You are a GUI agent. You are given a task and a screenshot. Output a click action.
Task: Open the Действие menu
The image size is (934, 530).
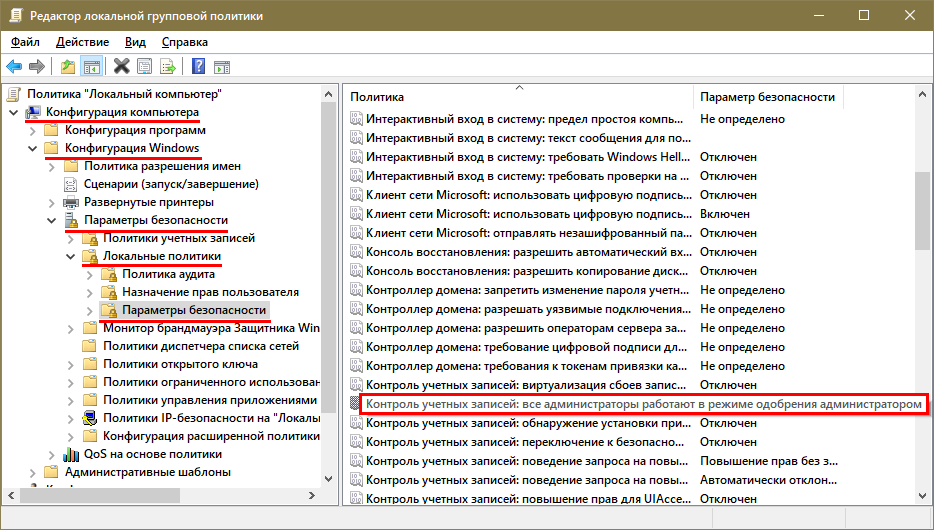pos(82,42)
